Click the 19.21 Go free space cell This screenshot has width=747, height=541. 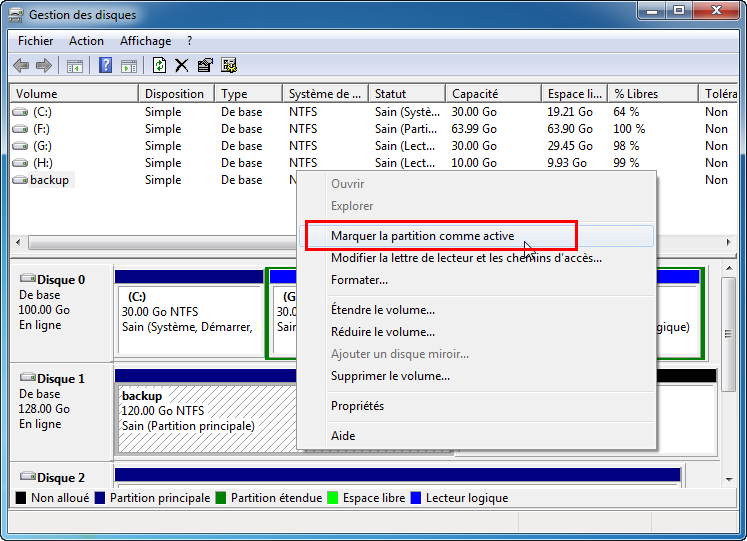pyautogui.click(x=570, y=112)
